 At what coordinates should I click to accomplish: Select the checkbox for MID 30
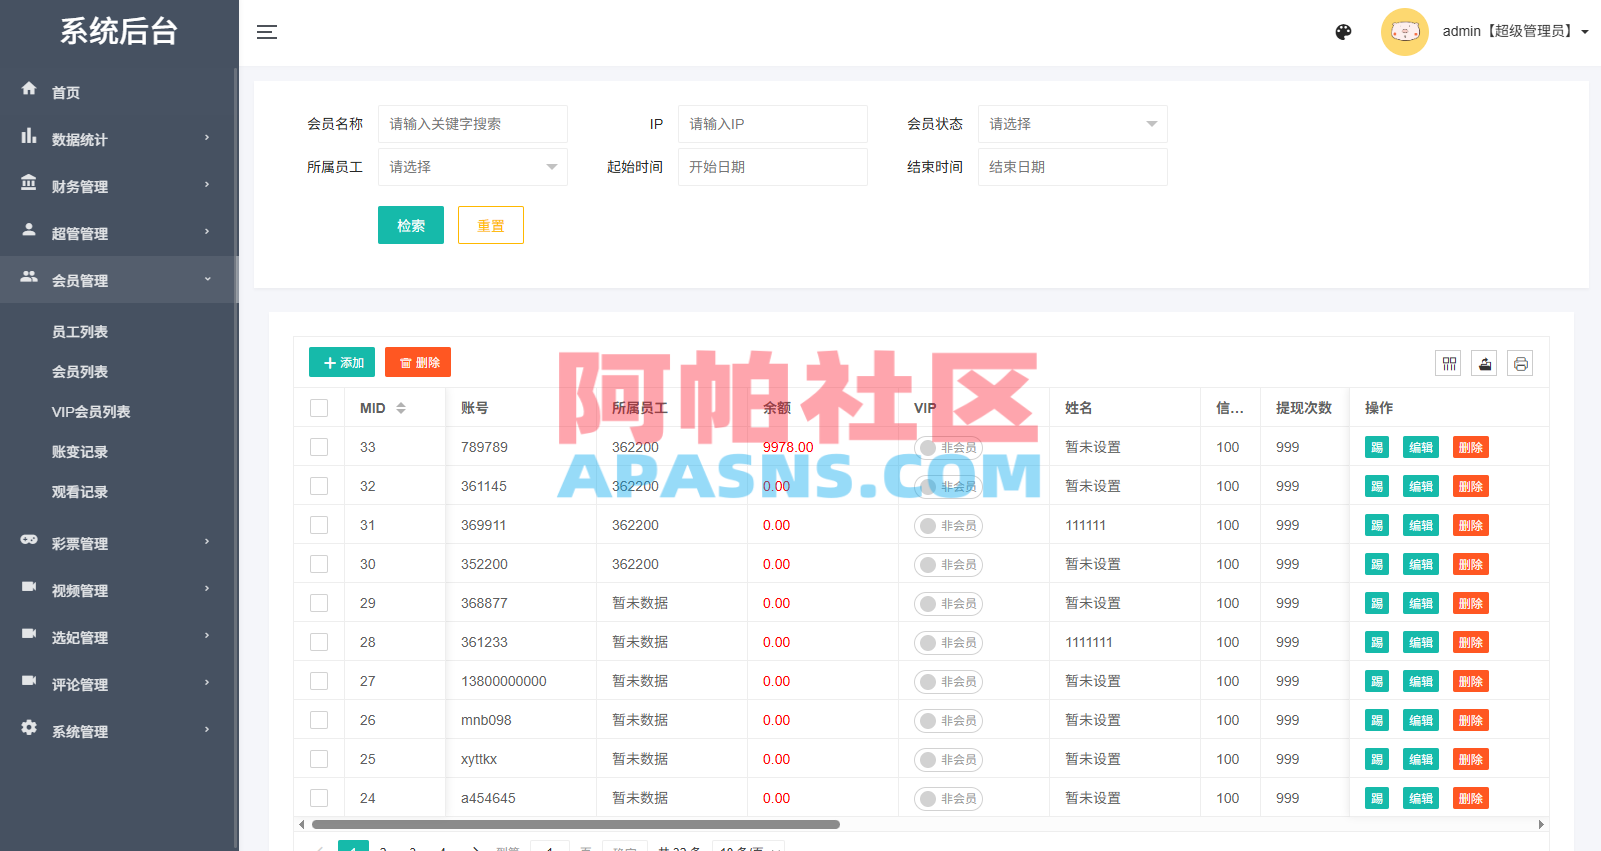coord(319,564)
